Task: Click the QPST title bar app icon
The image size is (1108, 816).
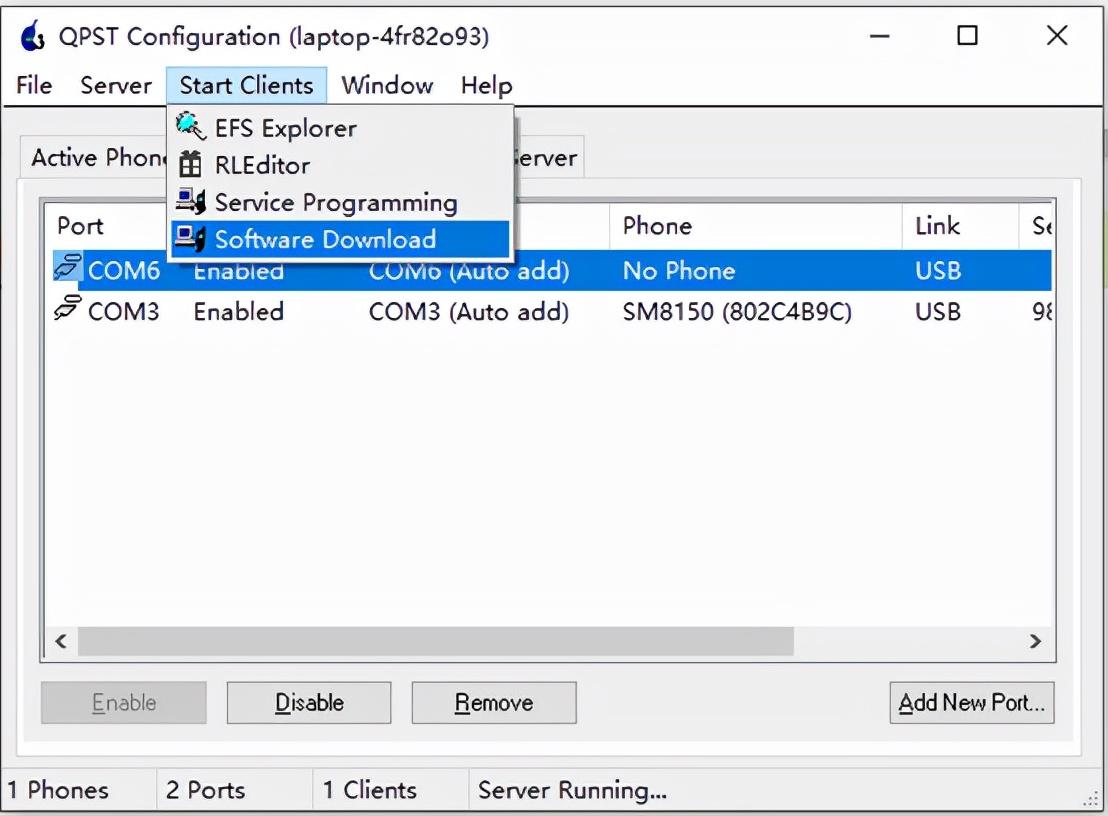Action: [x=33, y=37]
